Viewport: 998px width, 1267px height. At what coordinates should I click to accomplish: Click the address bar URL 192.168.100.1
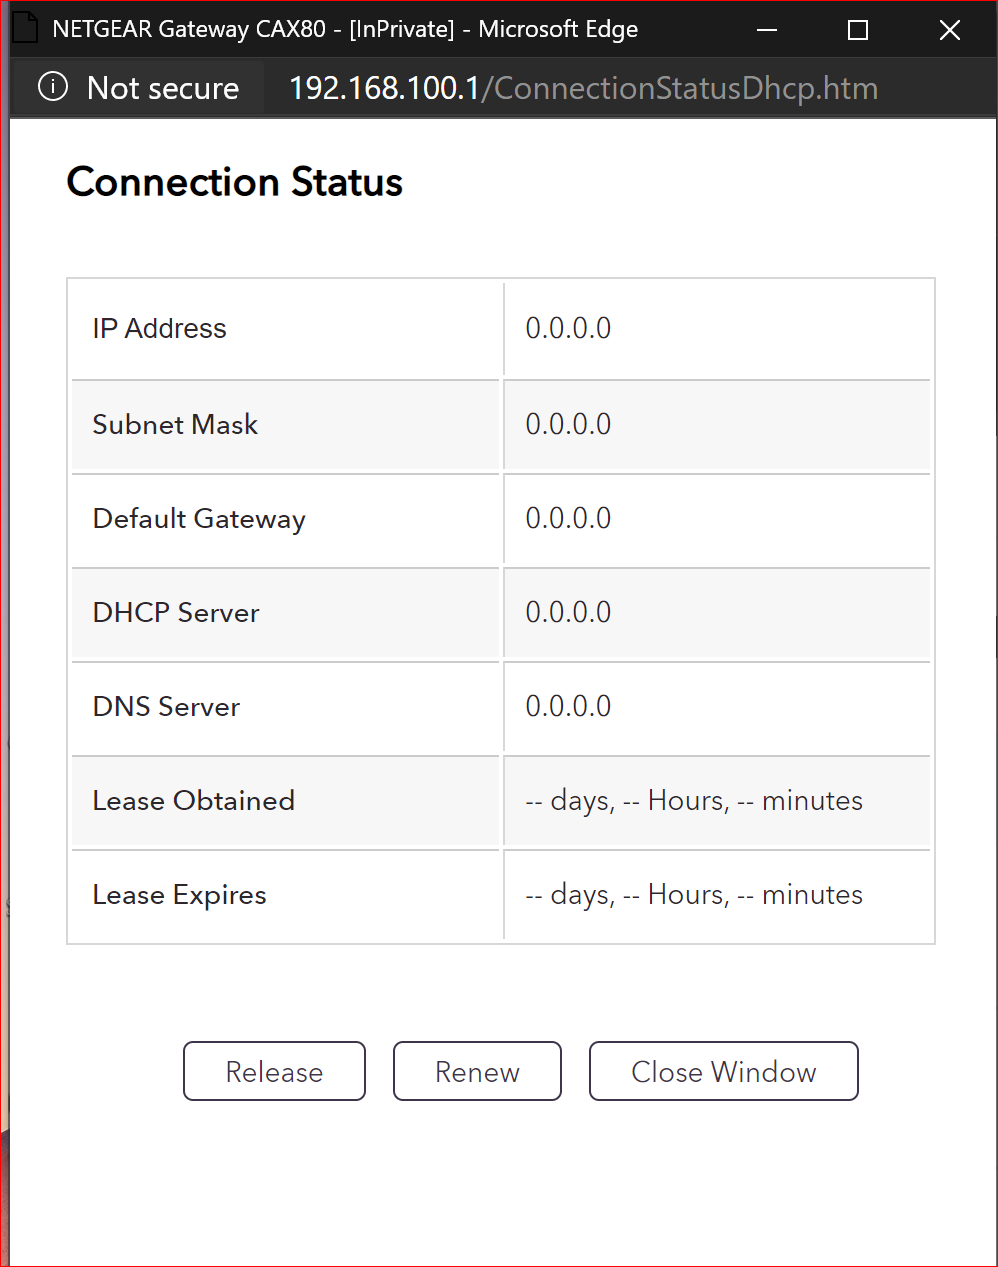coord(383,88)
